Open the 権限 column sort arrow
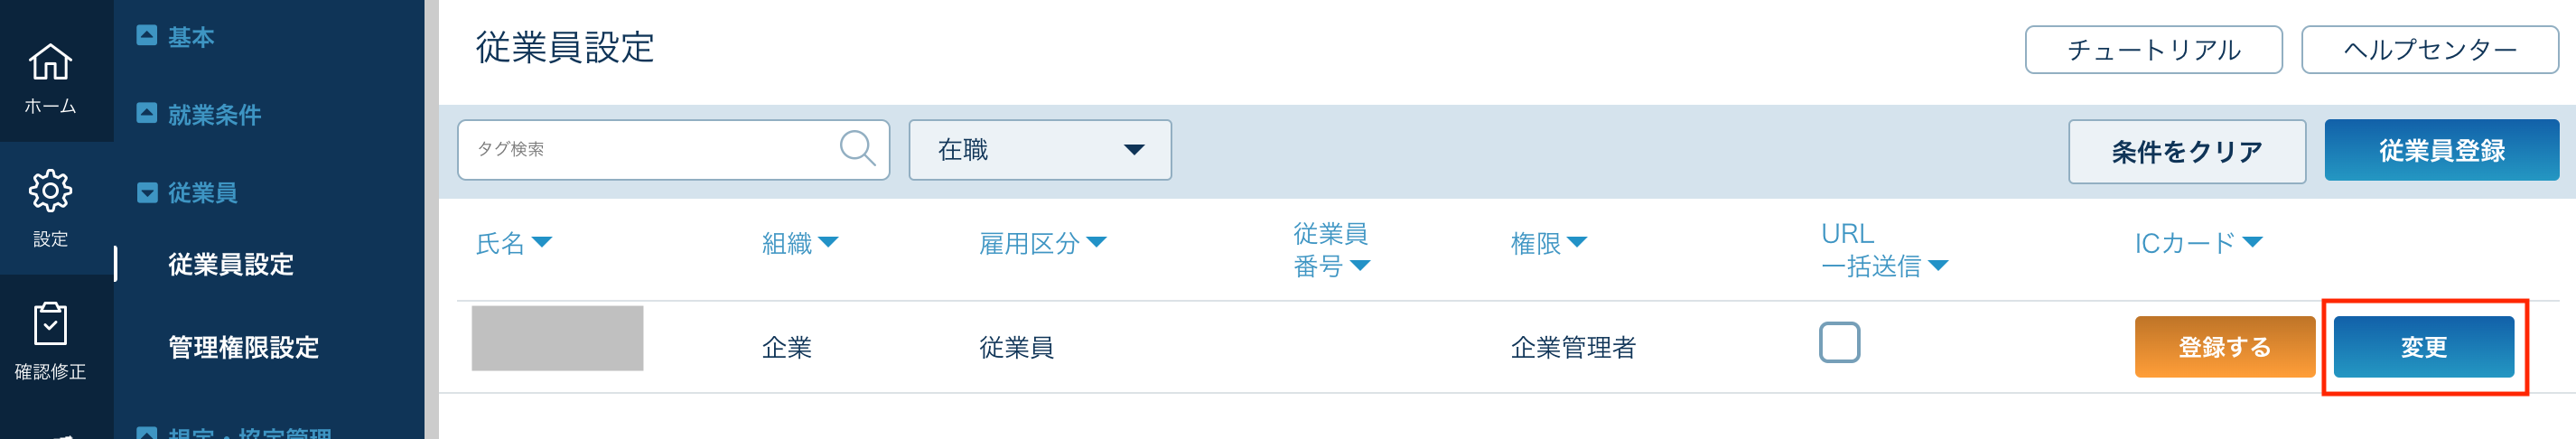 coord(1576,242)
